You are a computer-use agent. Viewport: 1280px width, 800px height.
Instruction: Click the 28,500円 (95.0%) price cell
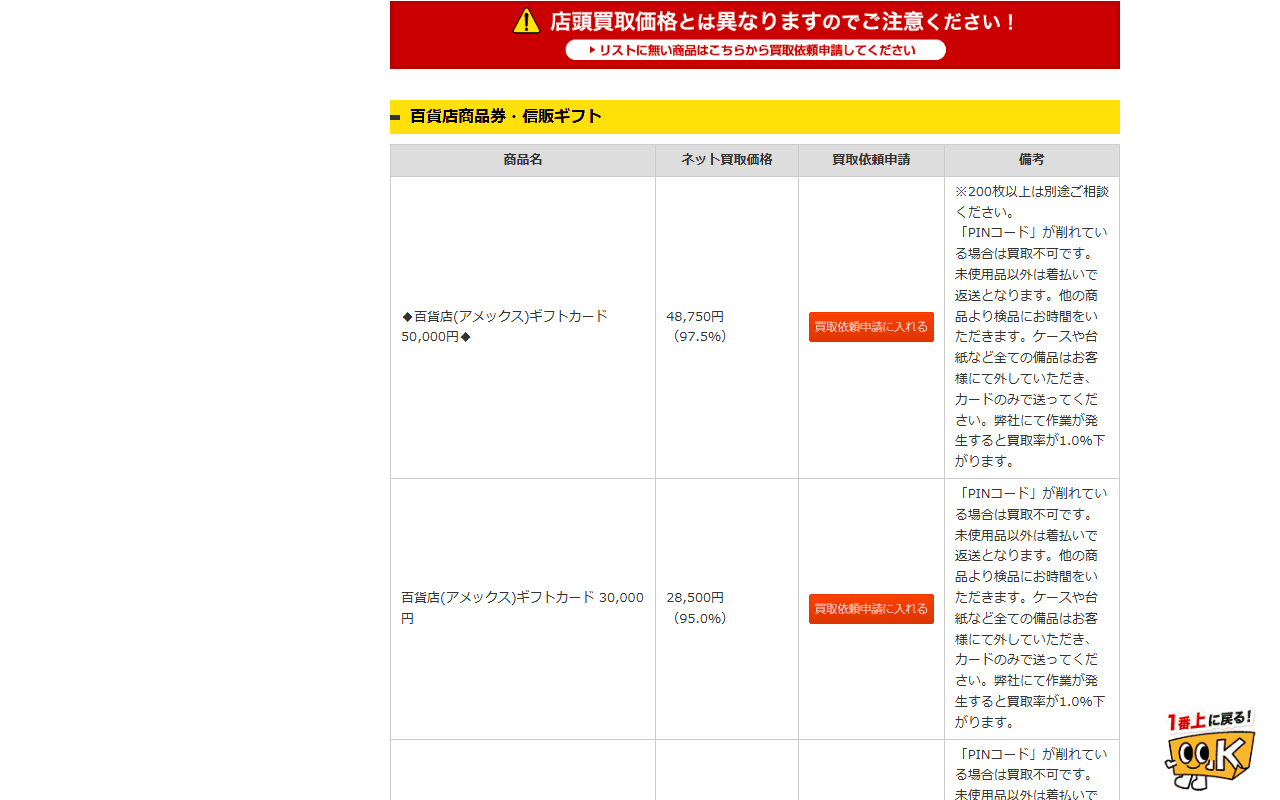click(x=727, y=609)
